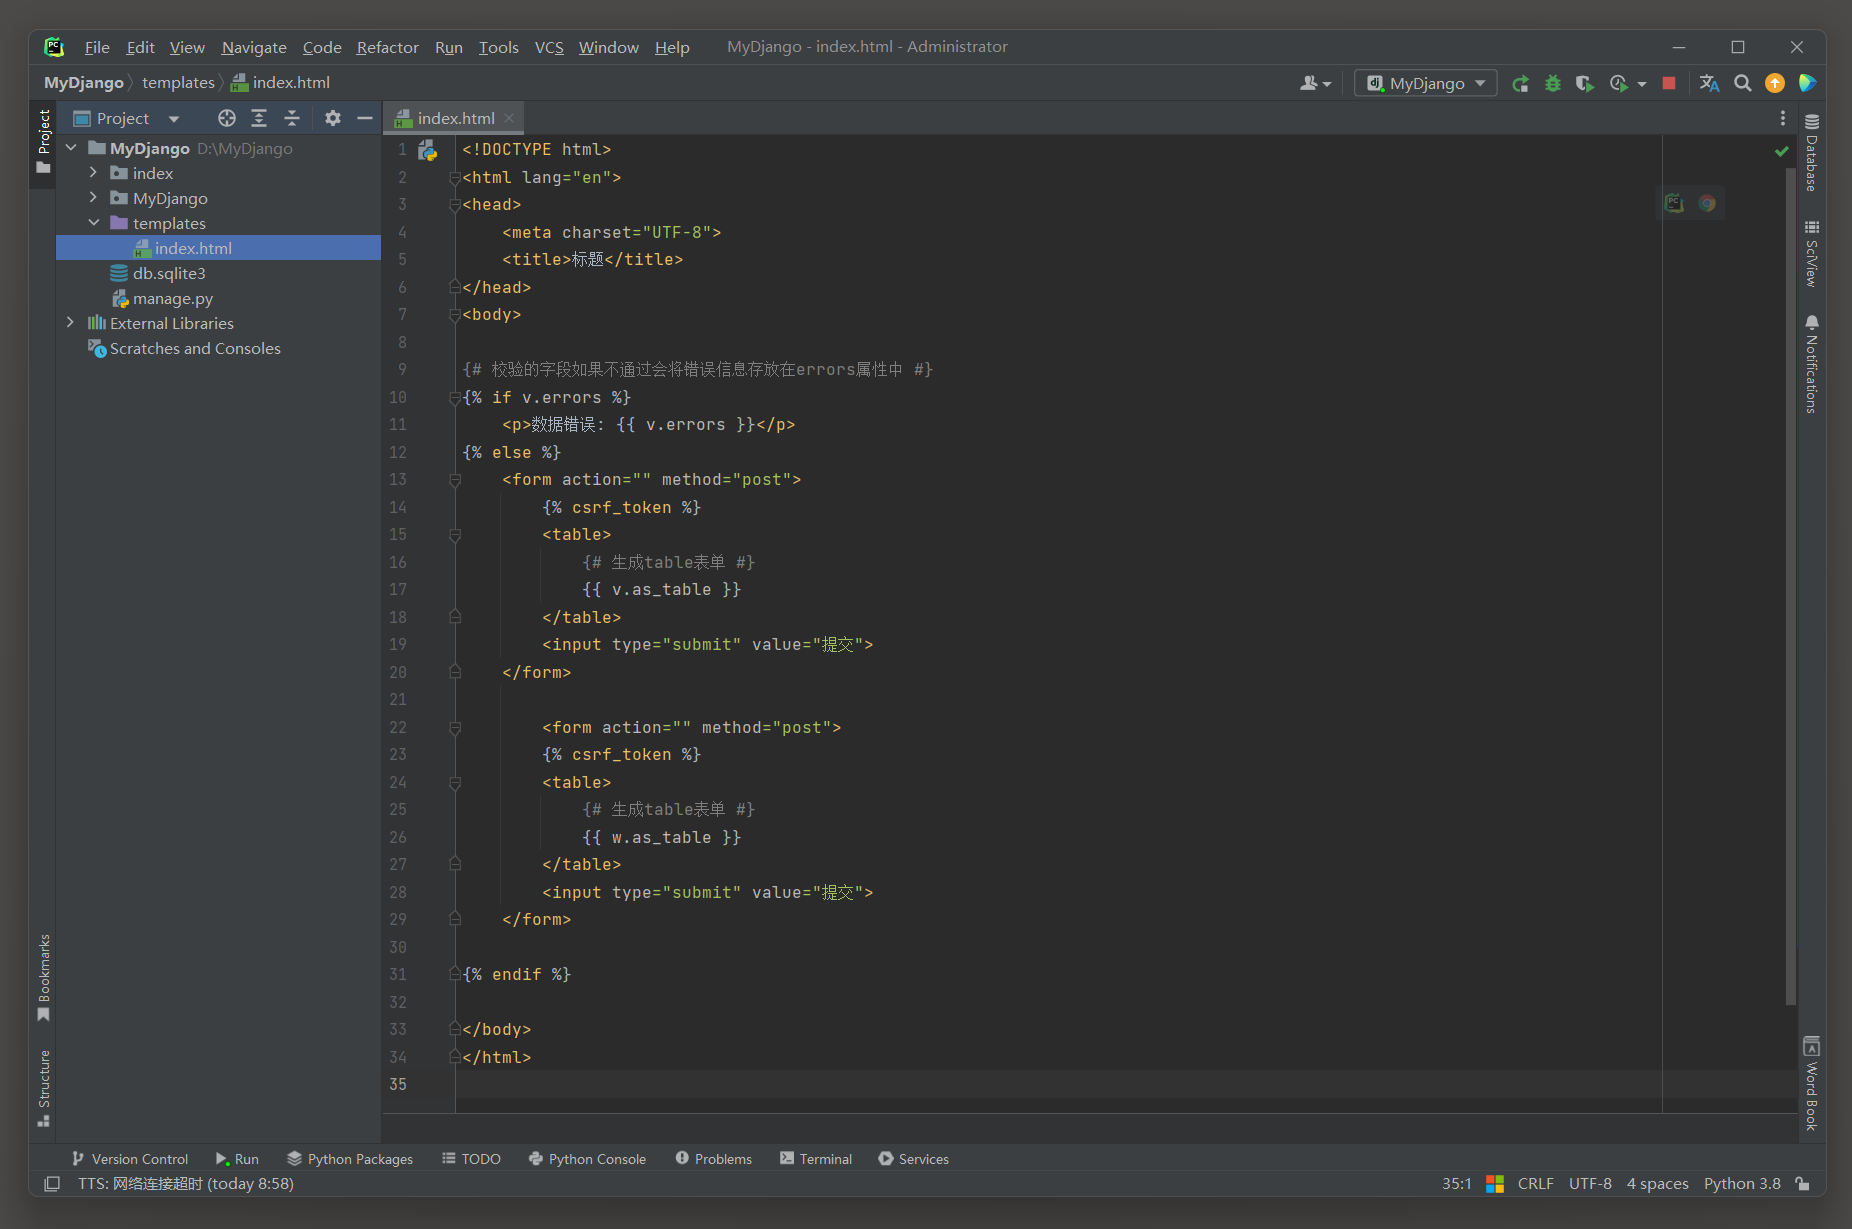Toggle tool window bars status icon

(x=52, y=1184)
